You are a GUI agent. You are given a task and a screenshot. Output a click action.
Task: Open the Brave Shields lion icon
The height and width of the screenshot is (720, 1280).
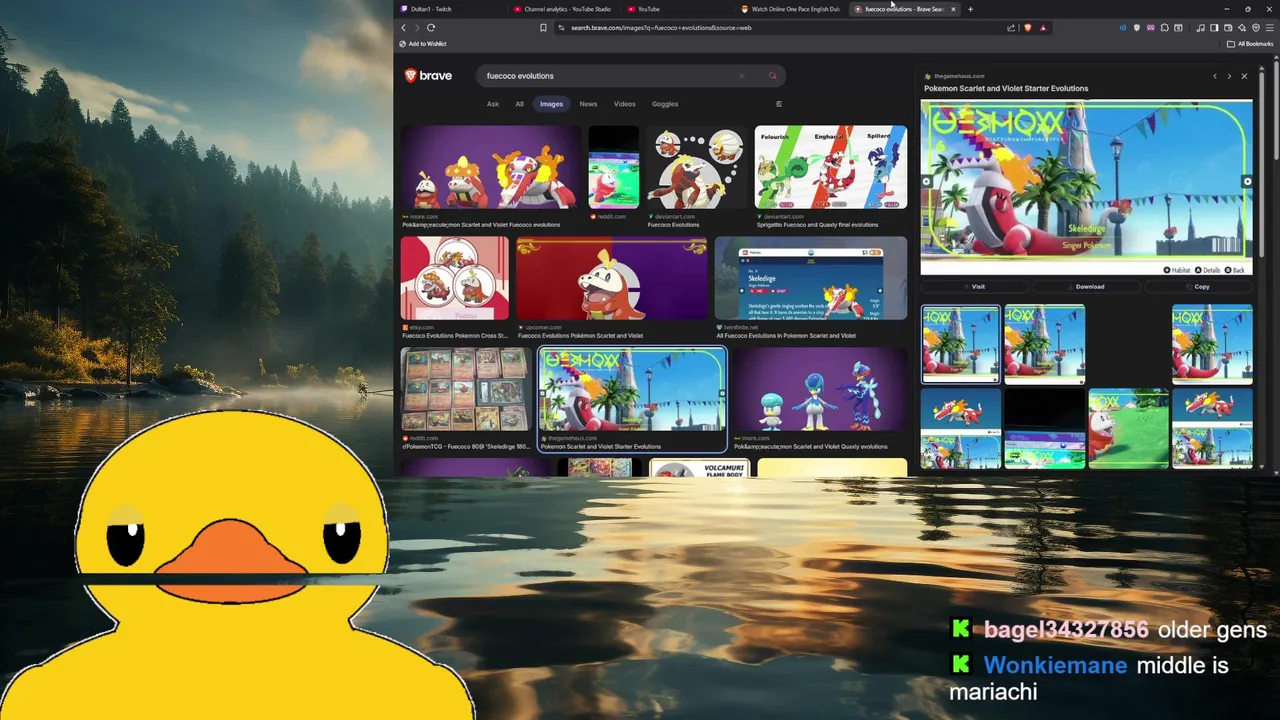pos(1027,28)
